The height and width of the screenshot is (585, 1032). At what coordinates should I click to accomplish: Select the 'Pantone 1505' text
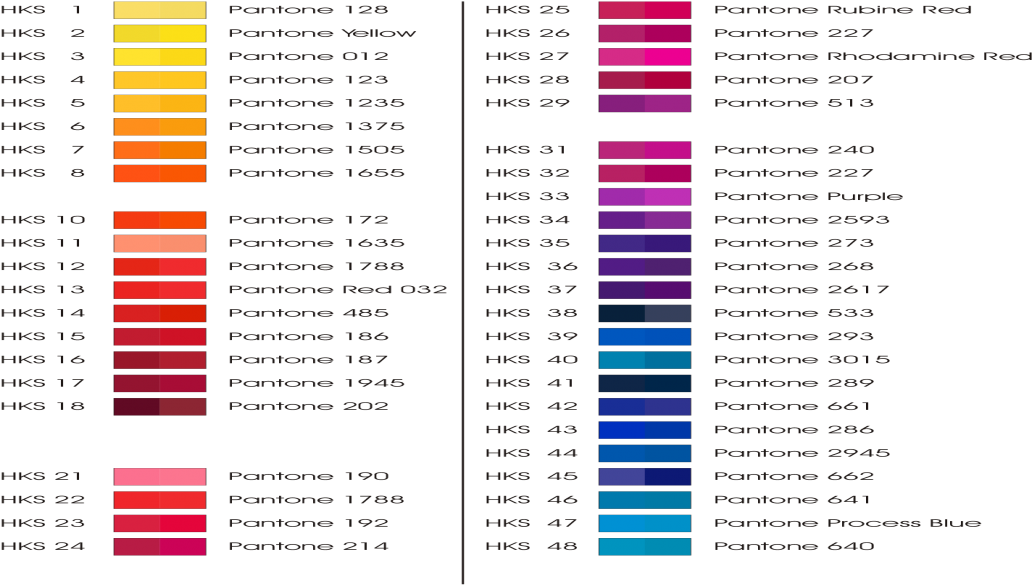(x=317, y=149)
